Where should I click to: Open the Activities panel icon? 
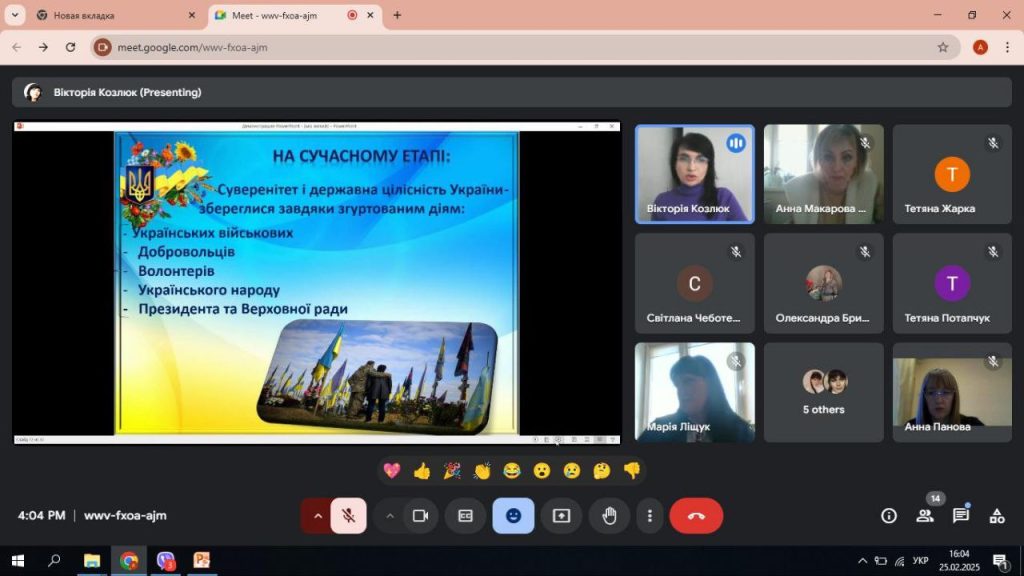997,516
